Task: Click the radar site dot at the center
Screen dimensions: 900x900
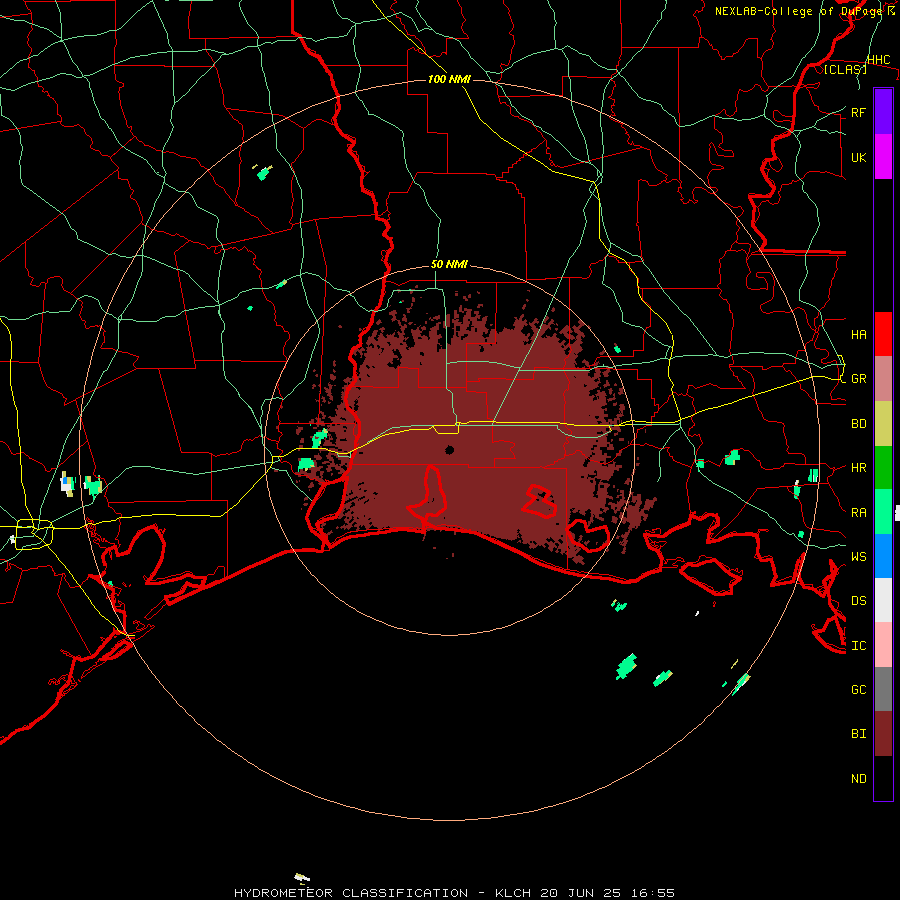Action: (449, 449)
